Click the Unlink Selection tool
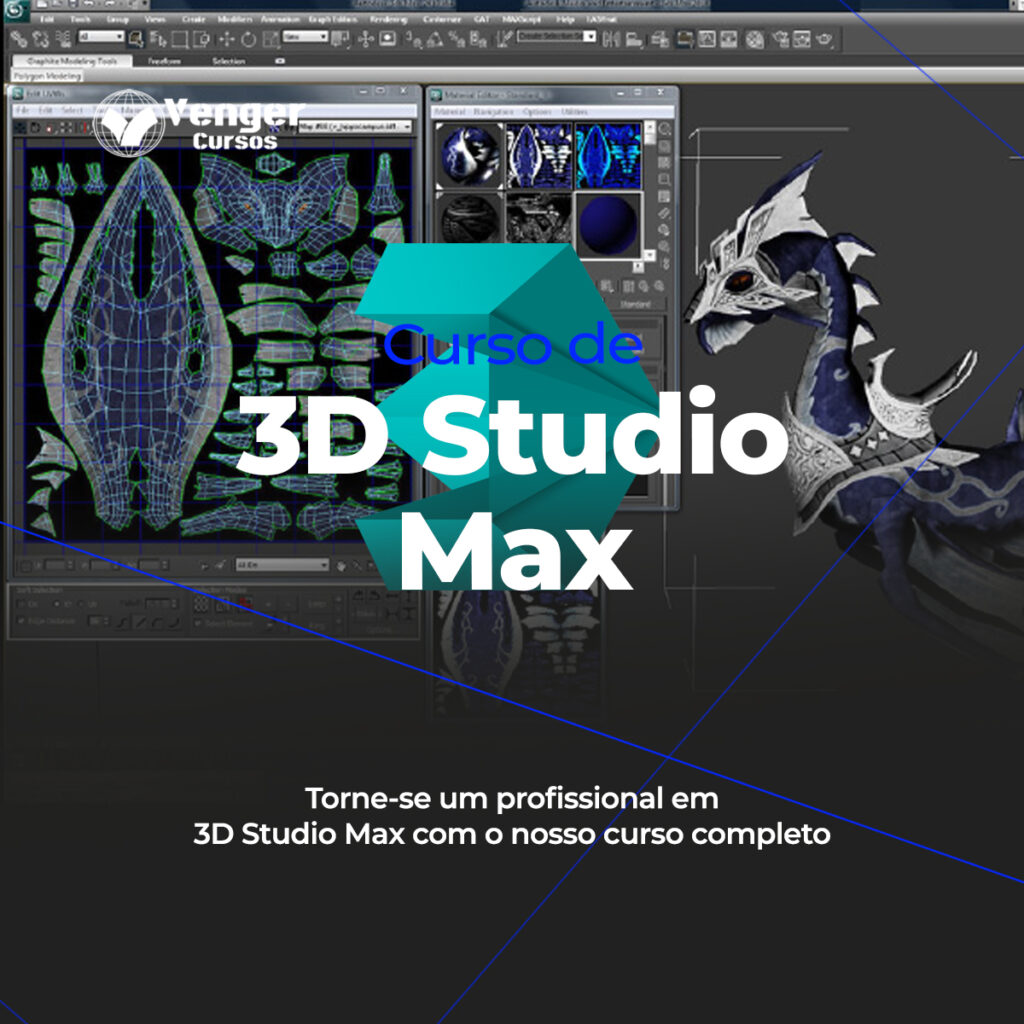Image resolution: width=1024 pixels, height=1024 pixels. [40, 40]
